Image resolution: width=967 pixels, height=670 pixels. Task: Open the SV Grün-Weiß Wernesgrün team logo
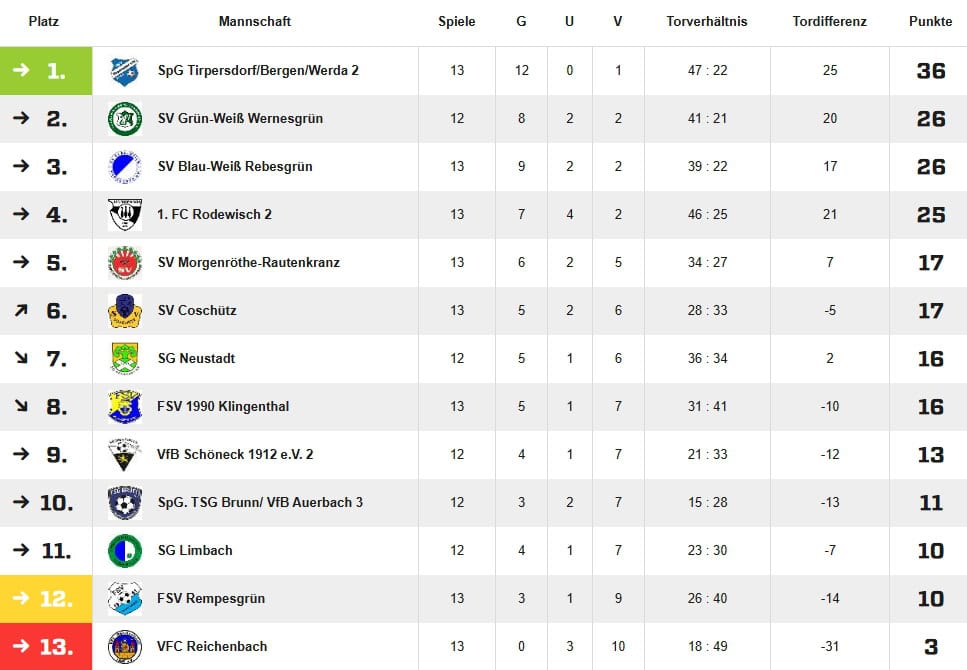(x=125, y=118)
